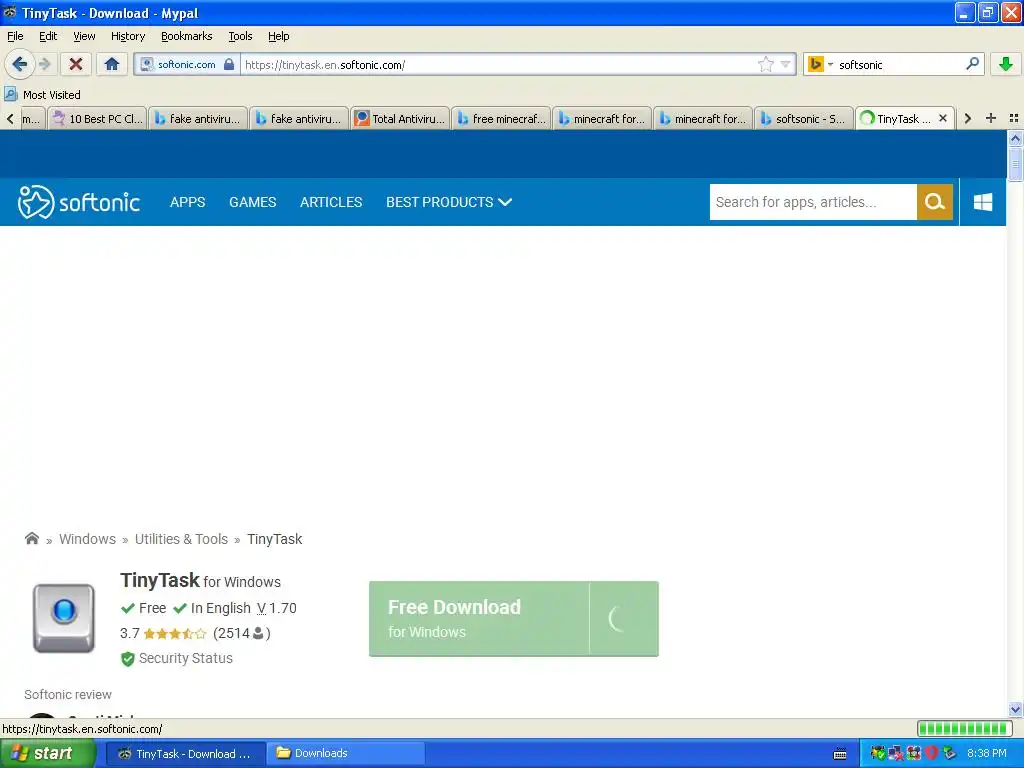Click the Softonic logo
The width and height of the screenshot is (1024, 768).
78,202
